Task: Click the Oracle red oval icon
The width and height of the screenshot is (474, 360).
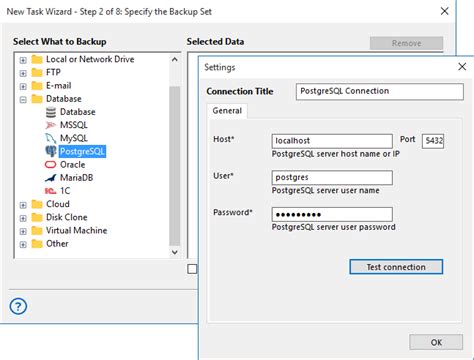Action: click(x=50, y=165)
